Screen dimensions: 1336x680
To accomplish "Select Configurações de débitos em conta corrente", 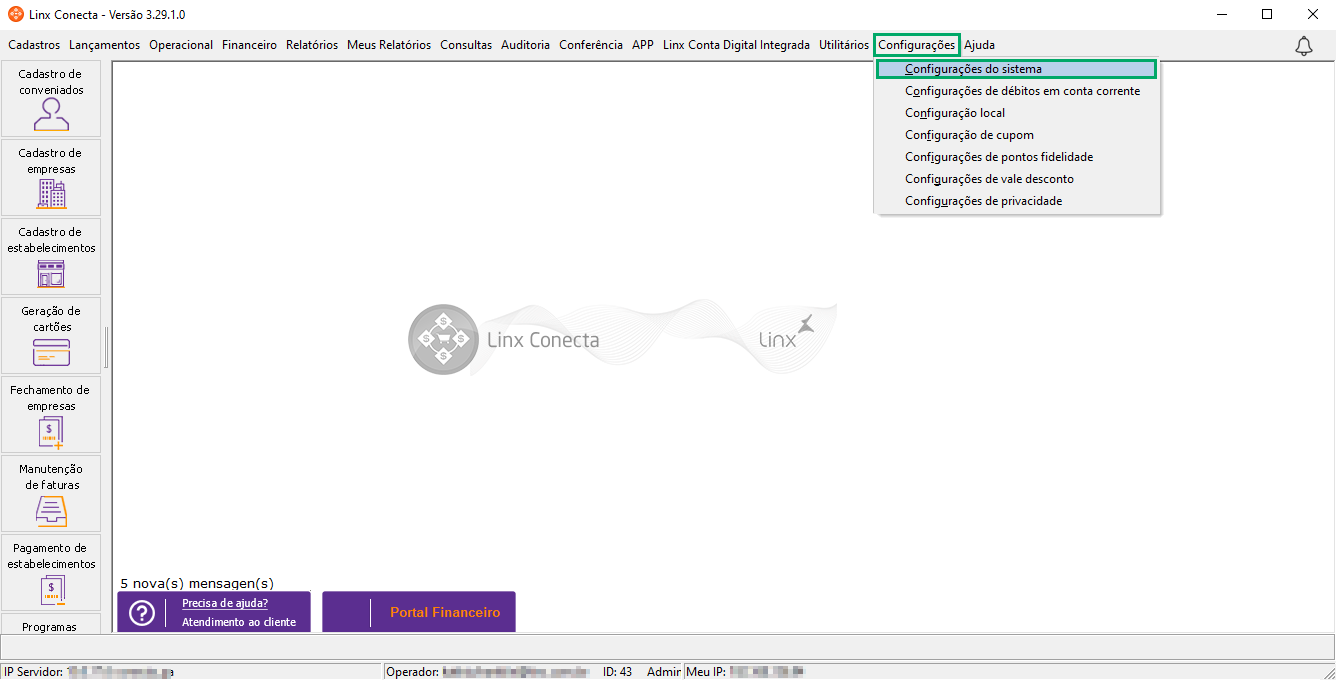I will [x=1017, y=91].
